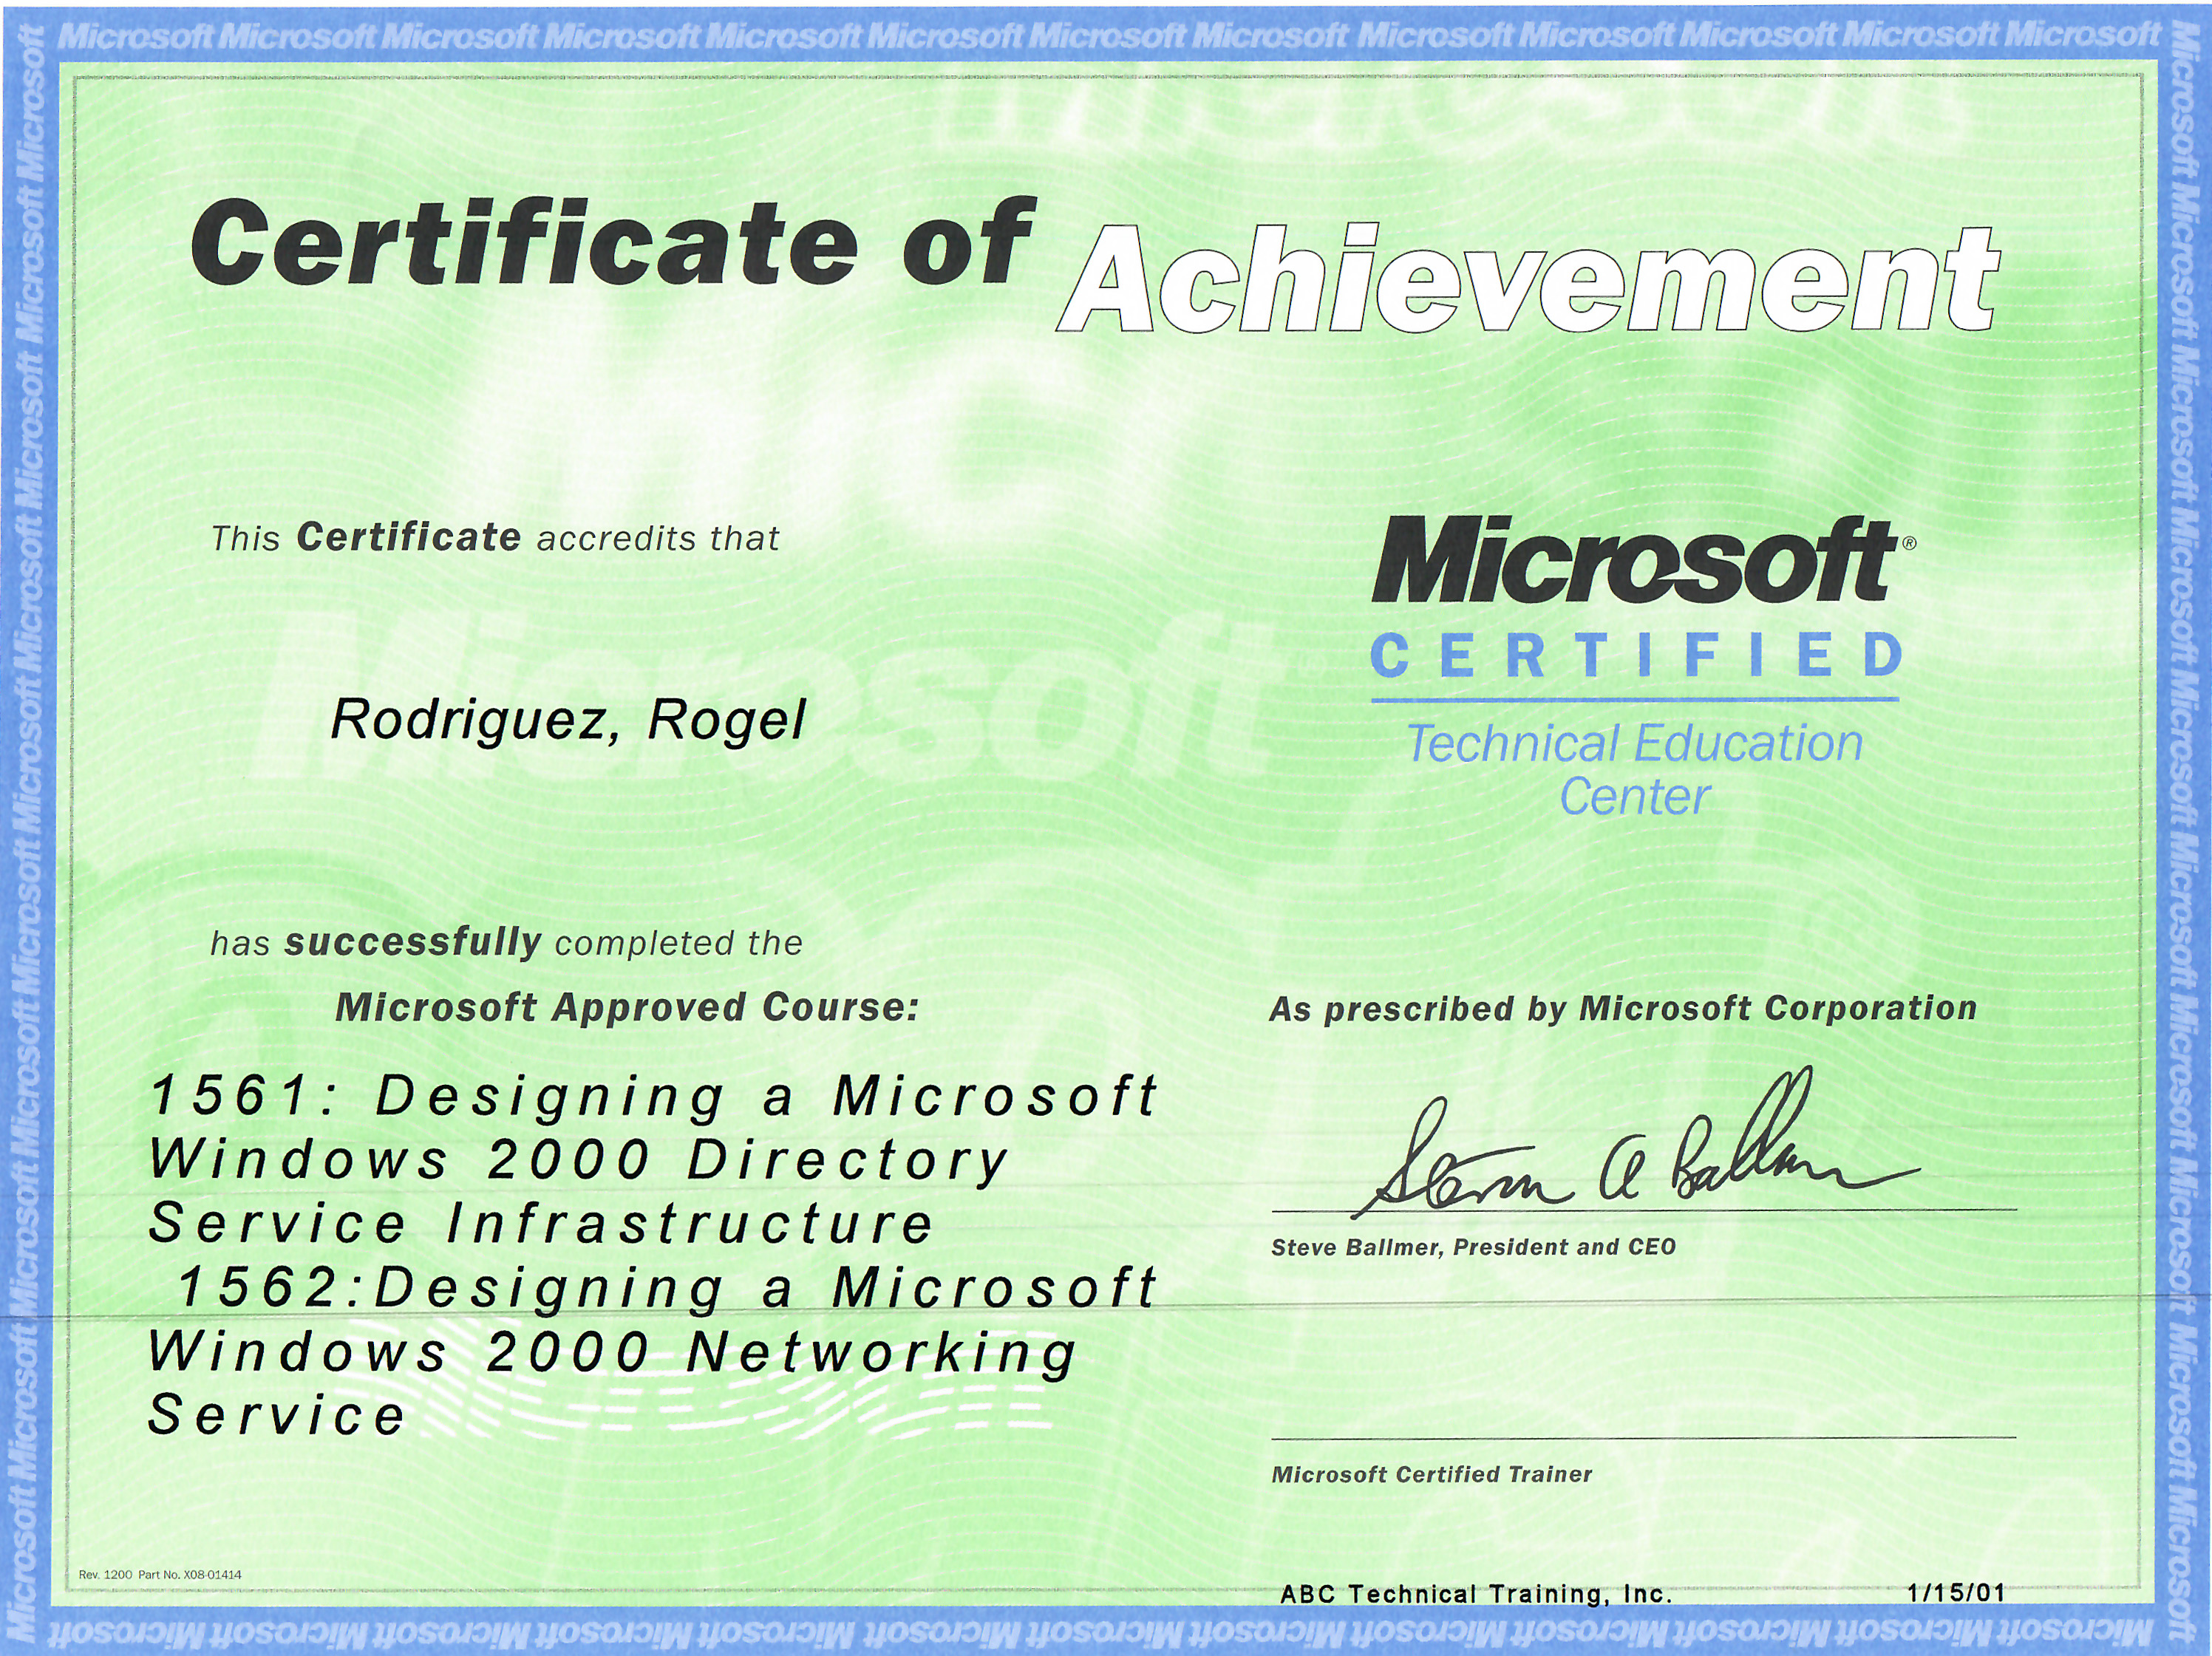Select the recipient name "Rodriguez, Rogel"
The width and height of the screenshot is (2212, 1656).
point(568,720)
